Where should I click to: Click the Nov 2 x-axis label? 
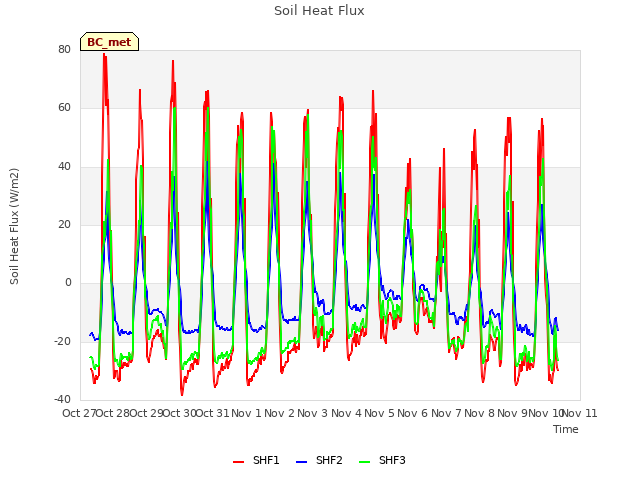[280, 413]
